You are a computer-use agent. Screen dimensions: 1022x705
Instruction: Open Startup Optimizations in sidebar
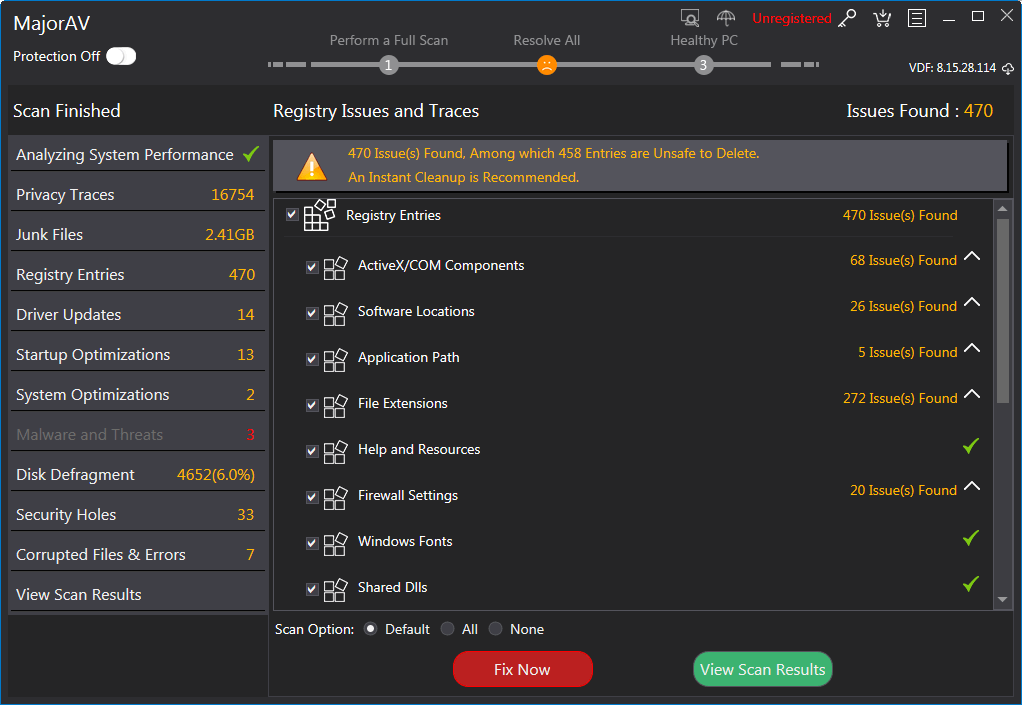[138, 354]
